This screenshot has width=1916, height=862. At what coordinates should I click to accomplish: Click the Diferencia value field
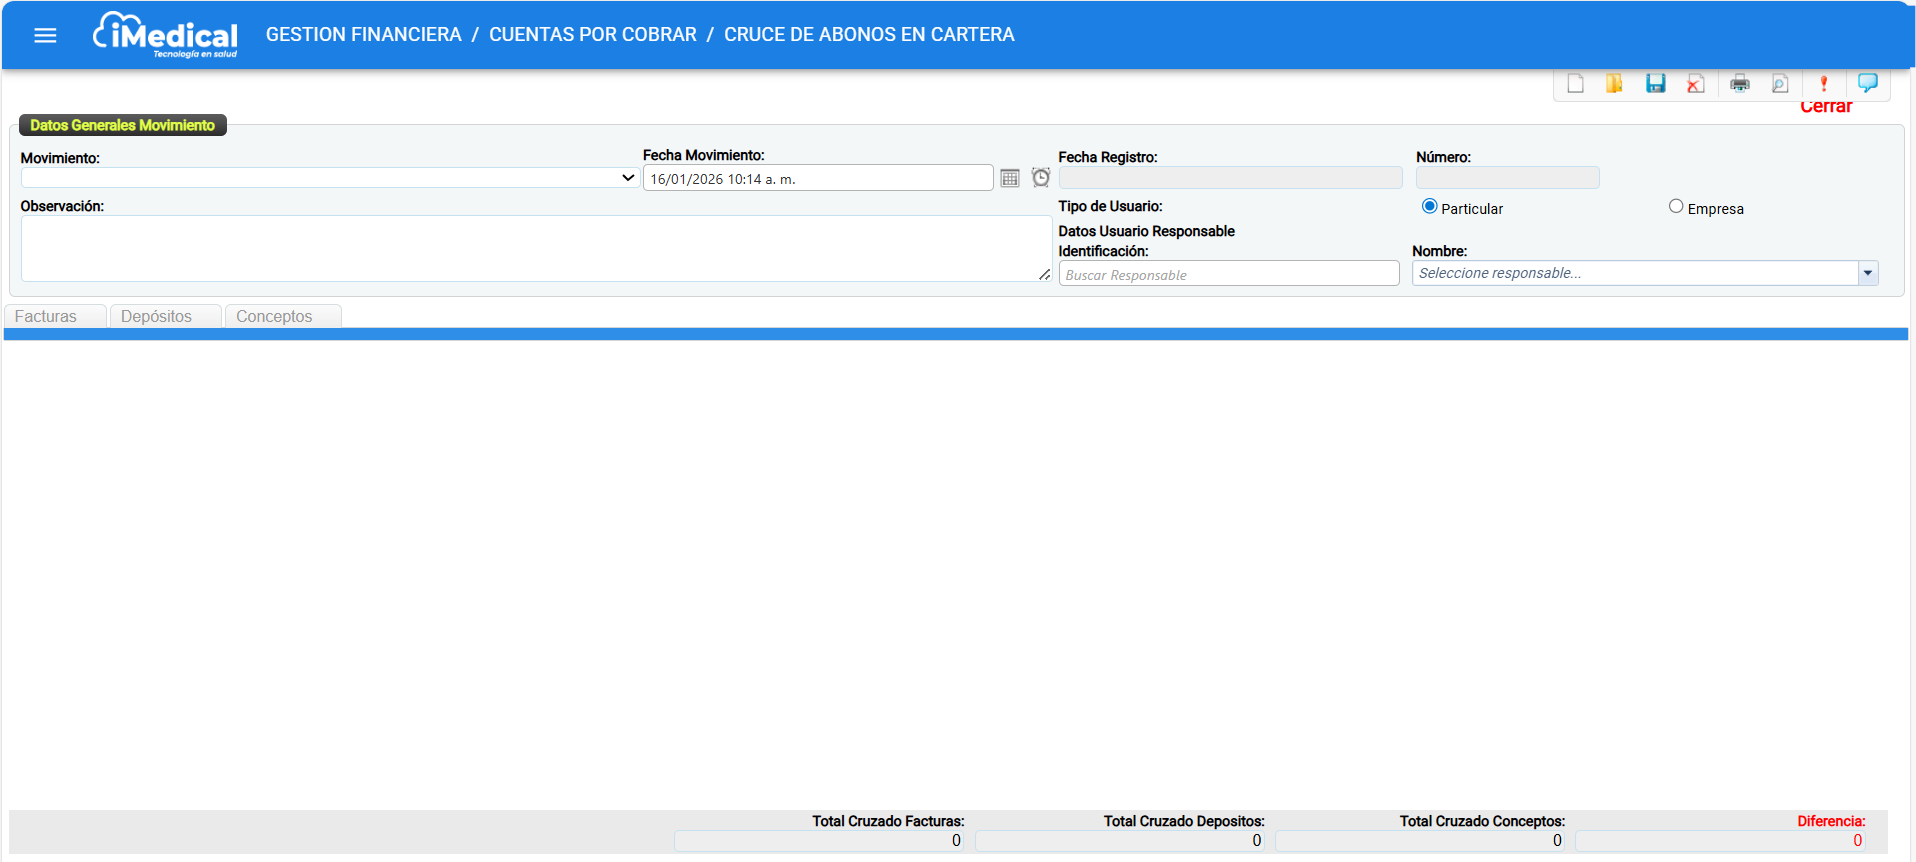(x=1720, y=841)
